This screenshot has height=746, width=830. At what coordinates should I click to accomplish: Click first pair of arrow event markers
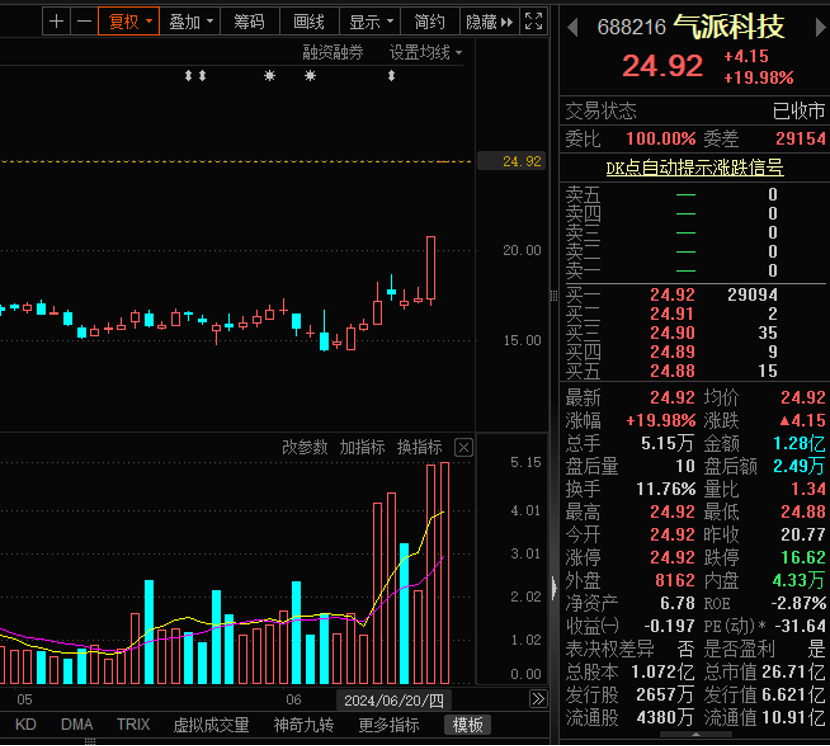[x=195, y=76]
